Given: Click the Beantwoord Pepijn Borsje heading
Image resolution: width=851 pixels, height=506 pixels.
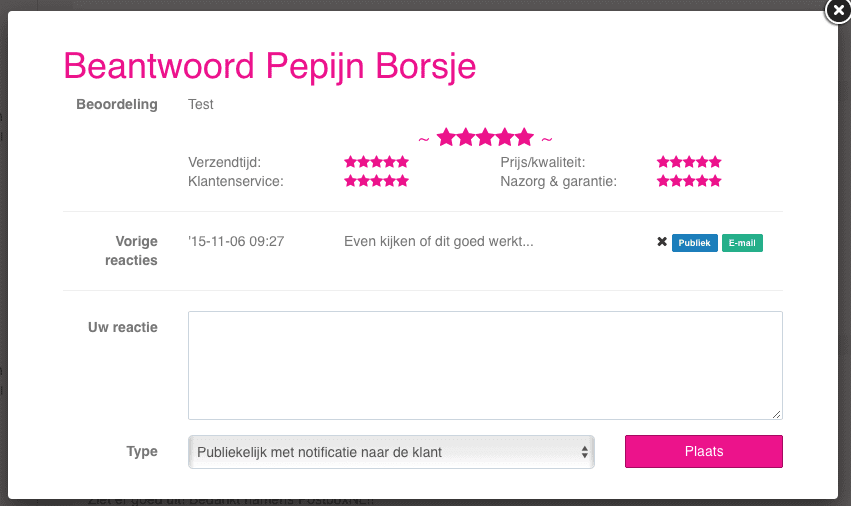Looking at the screenshot, I should point(270,66).
